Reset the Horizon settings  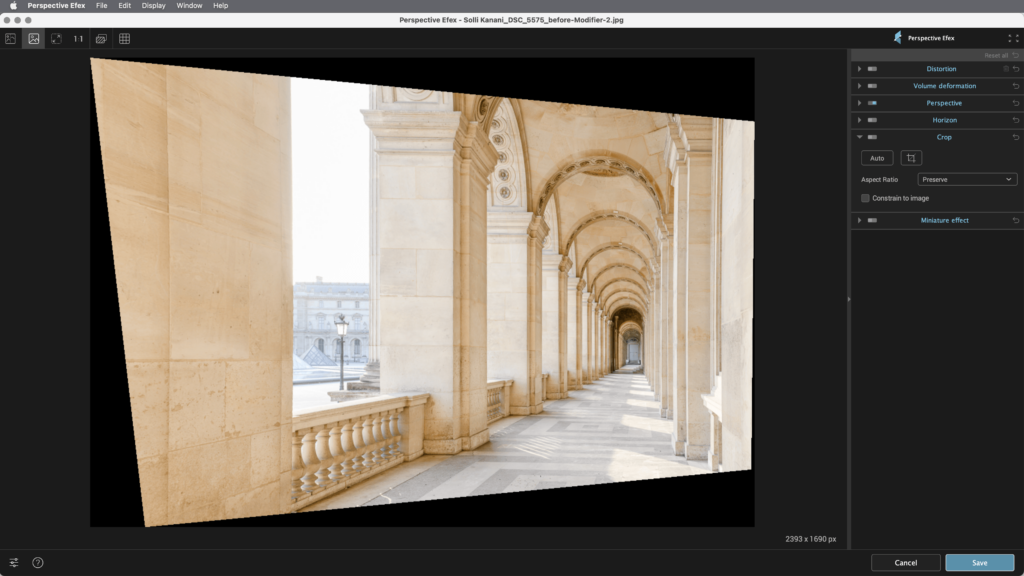1016,120
